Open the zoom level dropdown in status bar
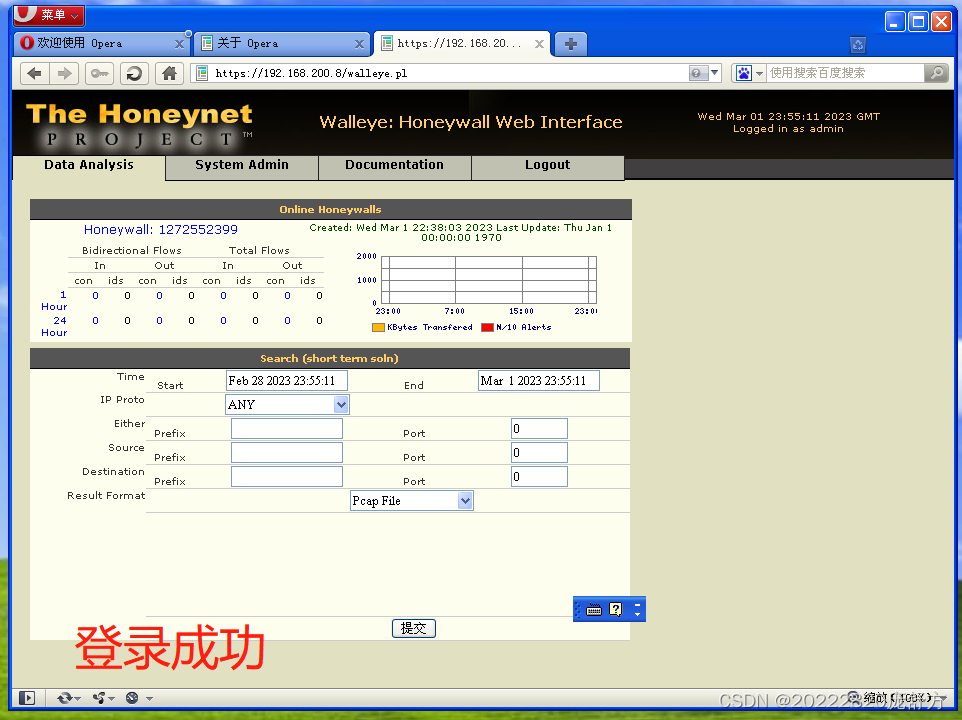This screenshot has height=720, width=962. point(898,698)
